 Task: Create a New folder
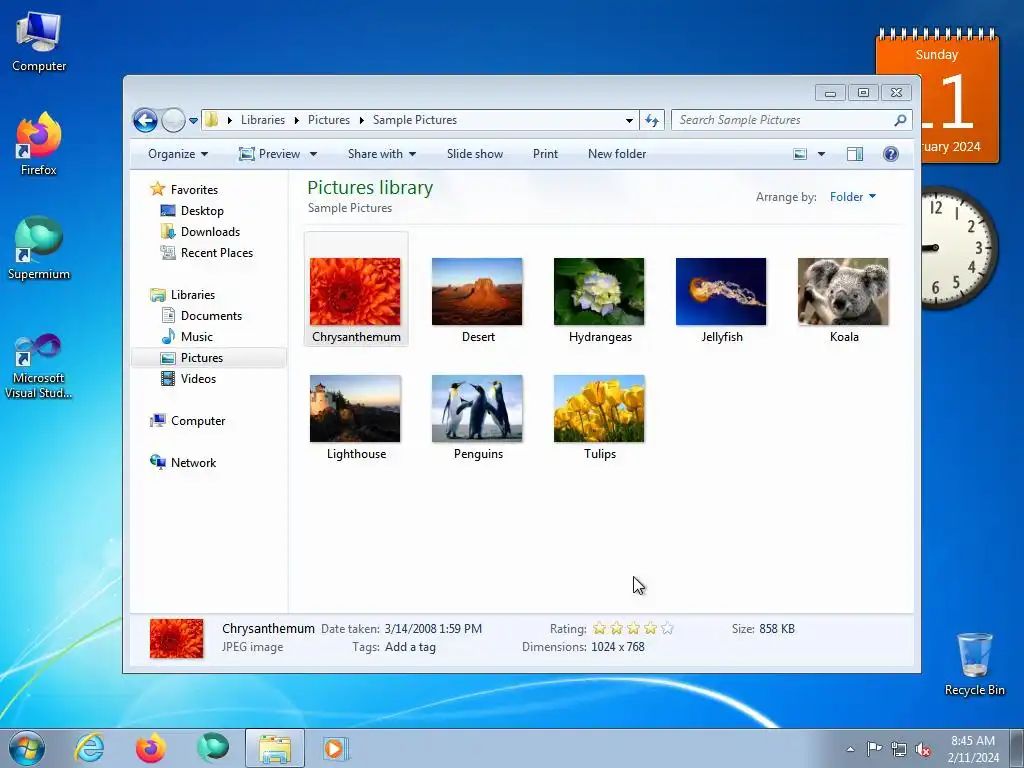(x=617, y=154)
